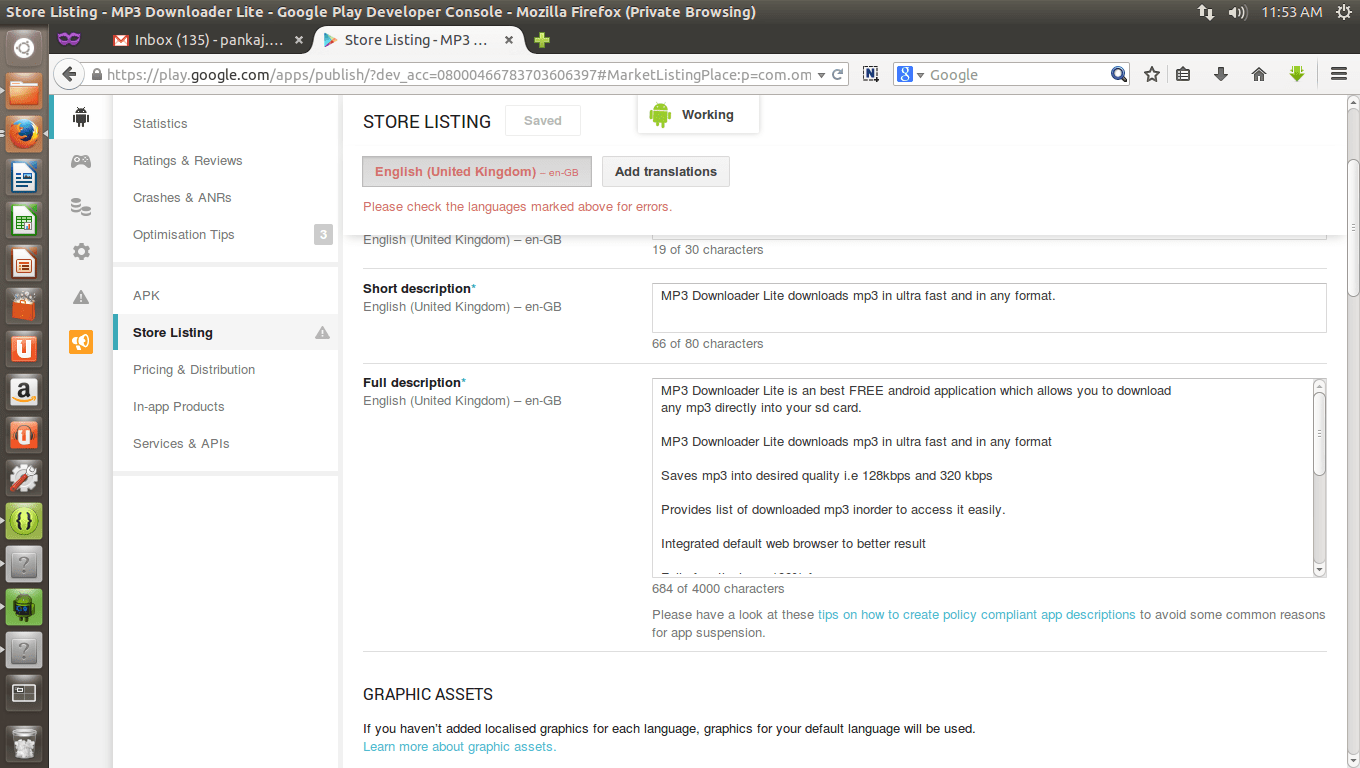Open Ubuntu Software Center from launcher

pos(24,307)
